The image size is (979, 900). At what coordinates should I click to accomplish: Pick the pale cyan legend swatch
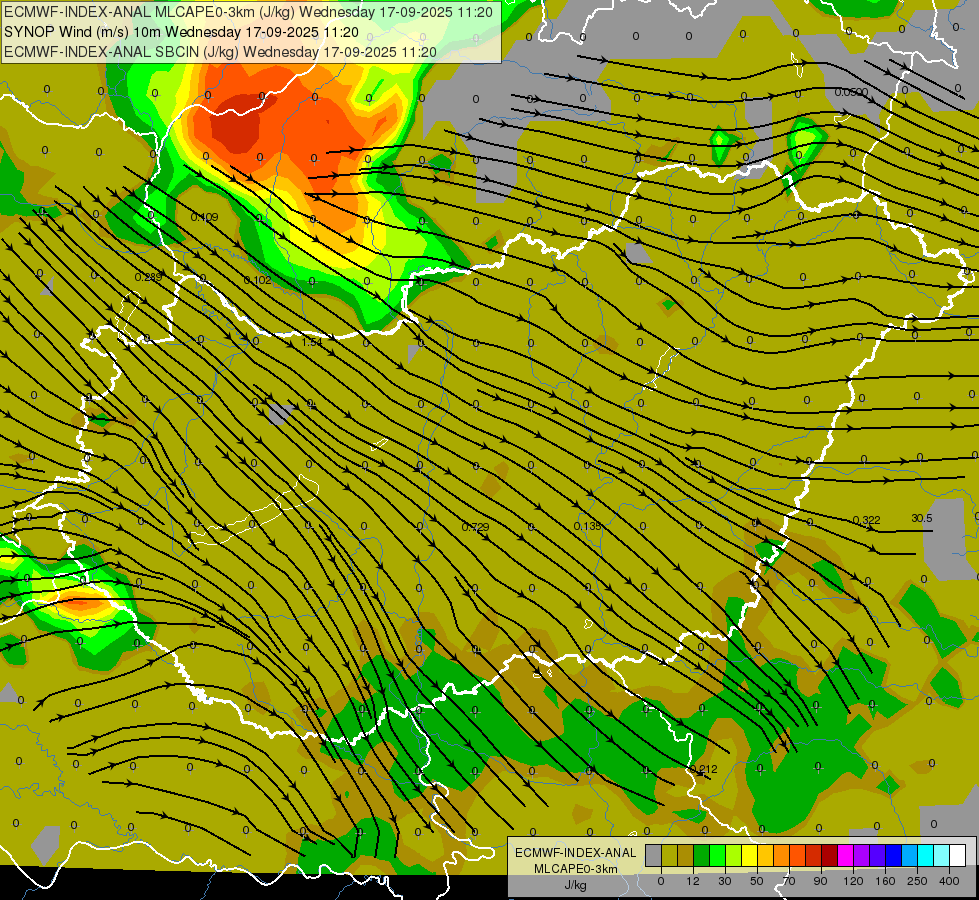point(942,855)
